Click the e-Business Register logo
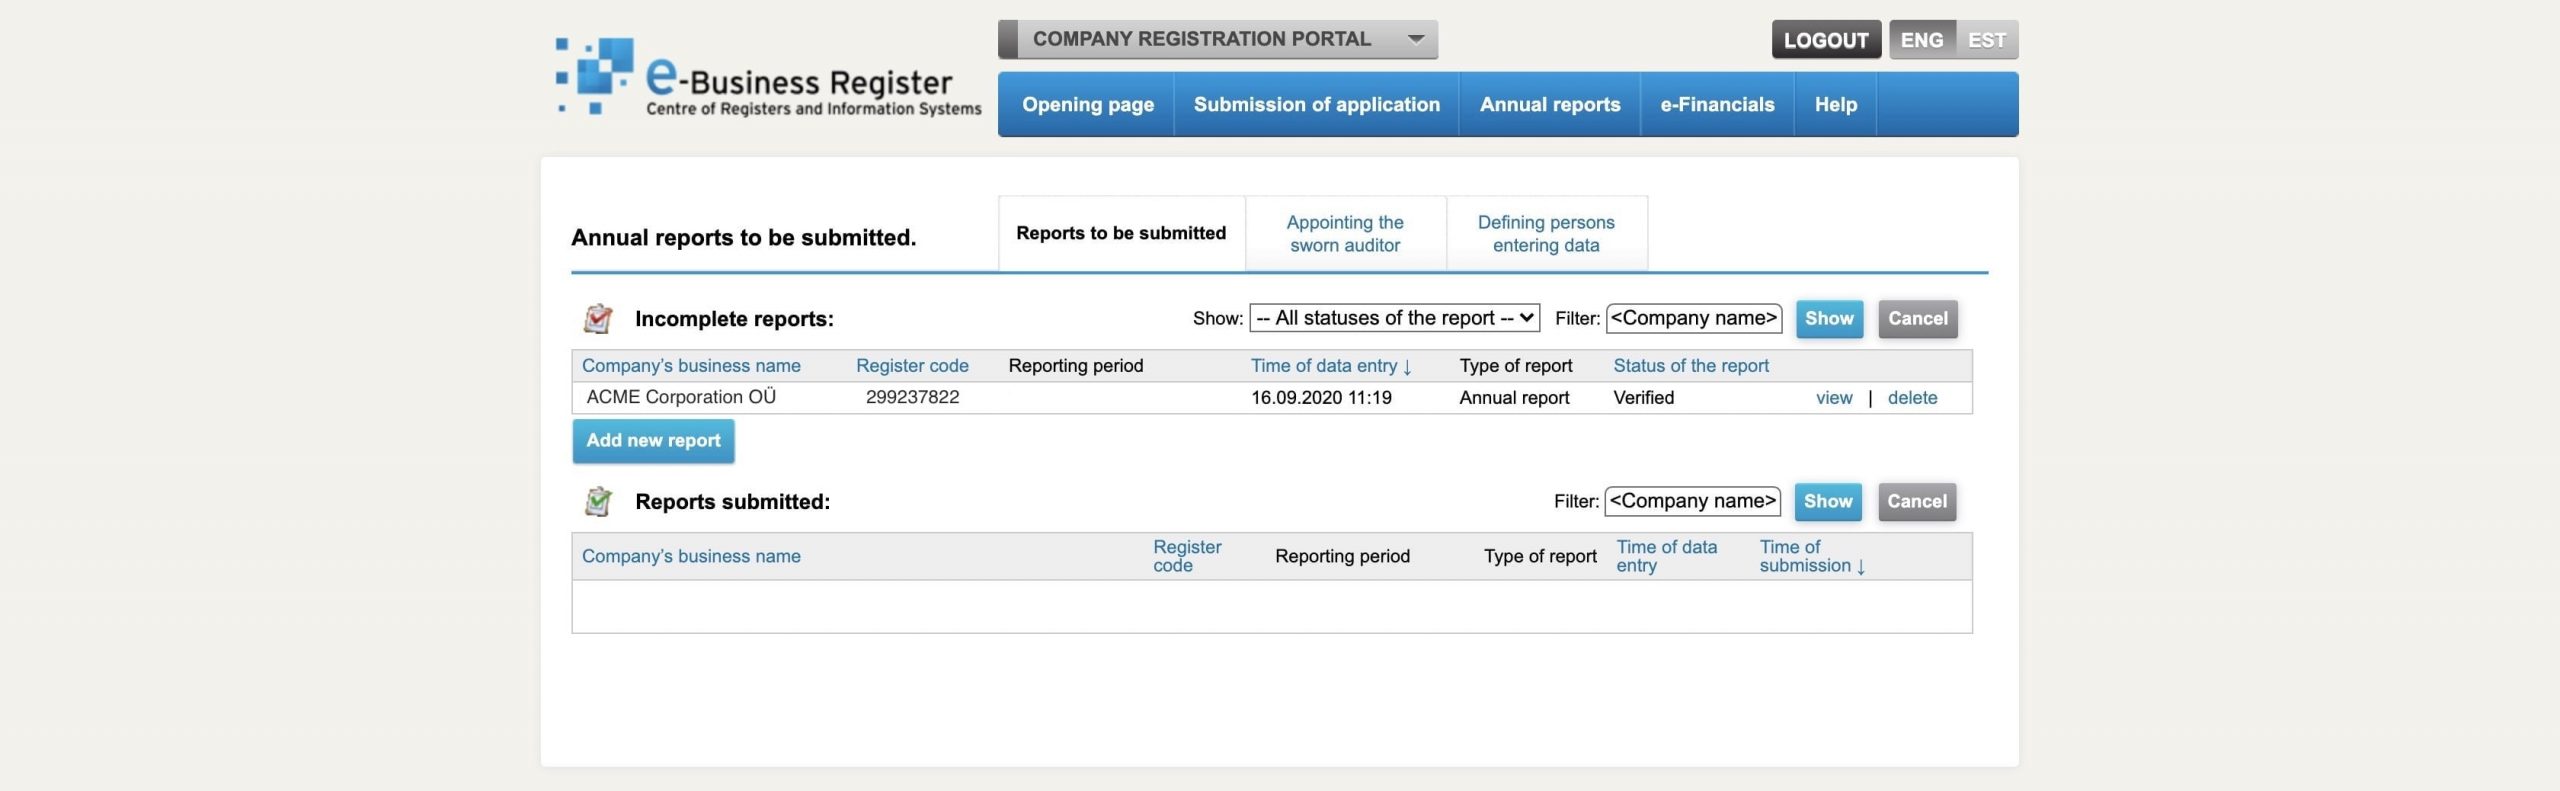The width and height of the screenshot is (2560, 791). coord(767,80)
